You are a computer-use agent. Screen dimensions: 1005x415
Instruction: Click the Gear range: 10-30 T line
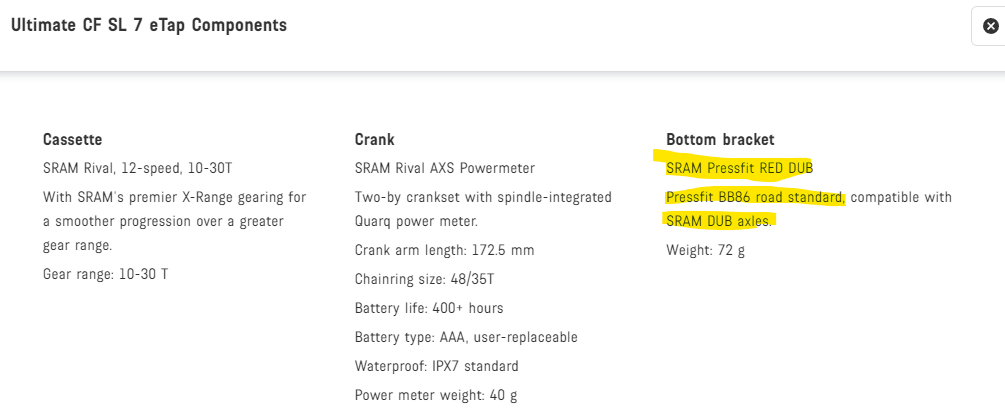coord(105,273)
